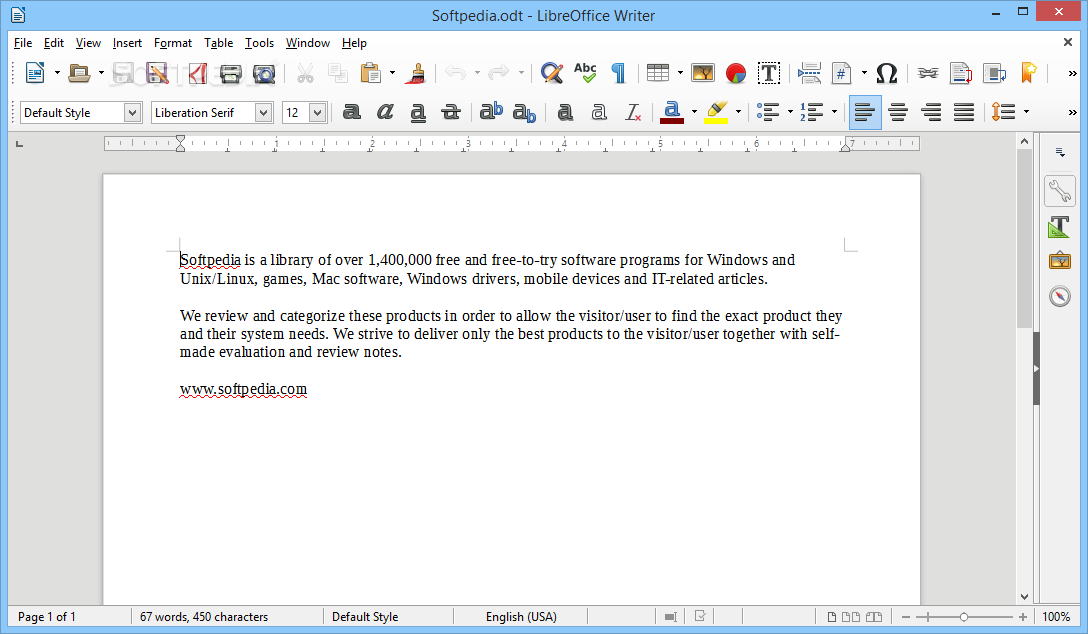Click 'Page 1 of 1' in status bar

[46, 617]
